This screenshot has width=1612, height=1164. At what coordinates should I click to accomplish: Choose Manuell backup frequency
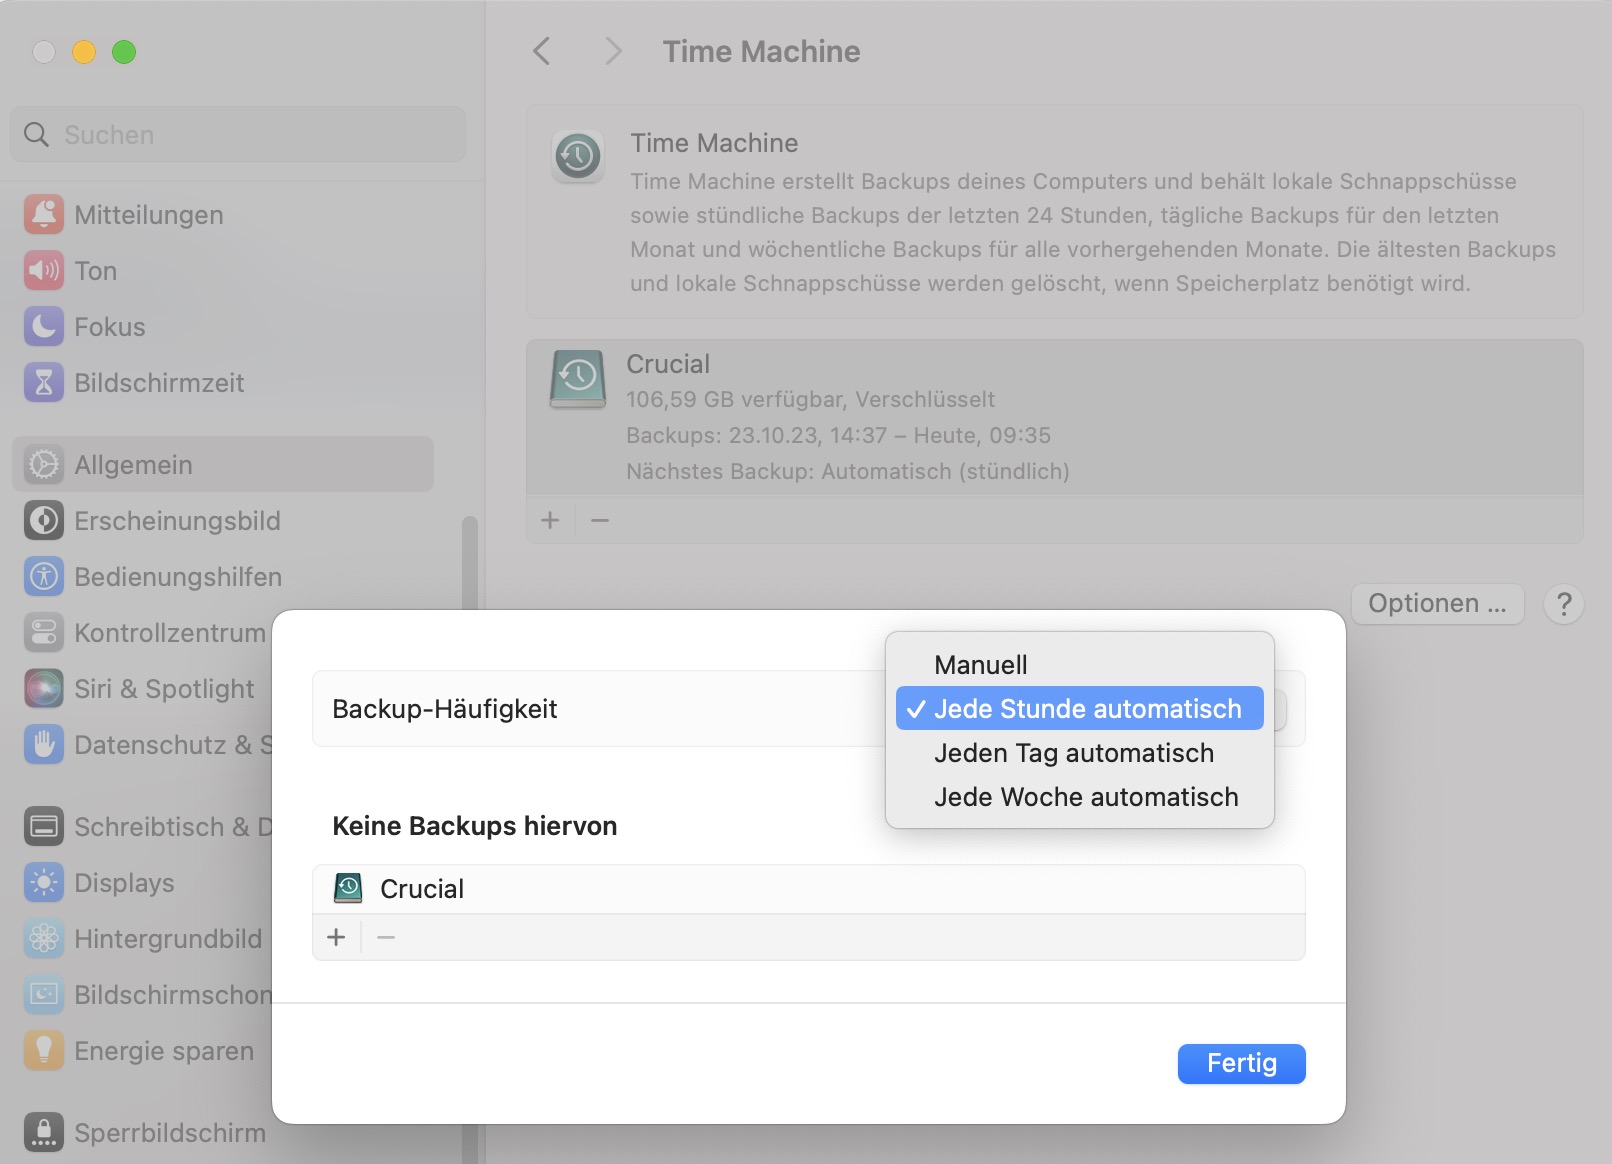980,665
